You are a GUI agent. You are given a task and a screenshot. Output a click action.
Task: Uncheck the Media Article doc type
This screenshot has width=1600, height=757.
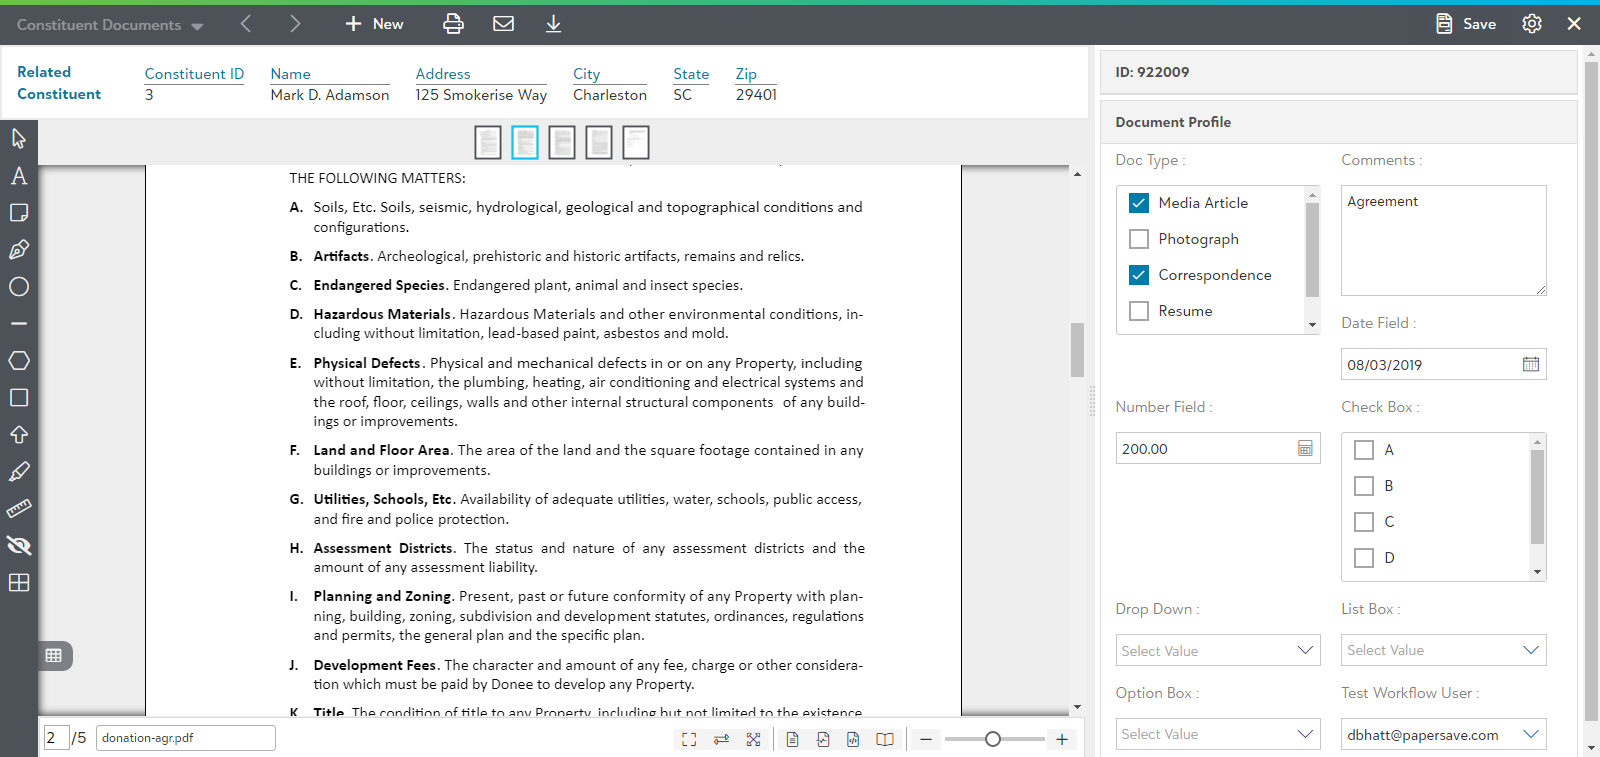click(1138, 203)
